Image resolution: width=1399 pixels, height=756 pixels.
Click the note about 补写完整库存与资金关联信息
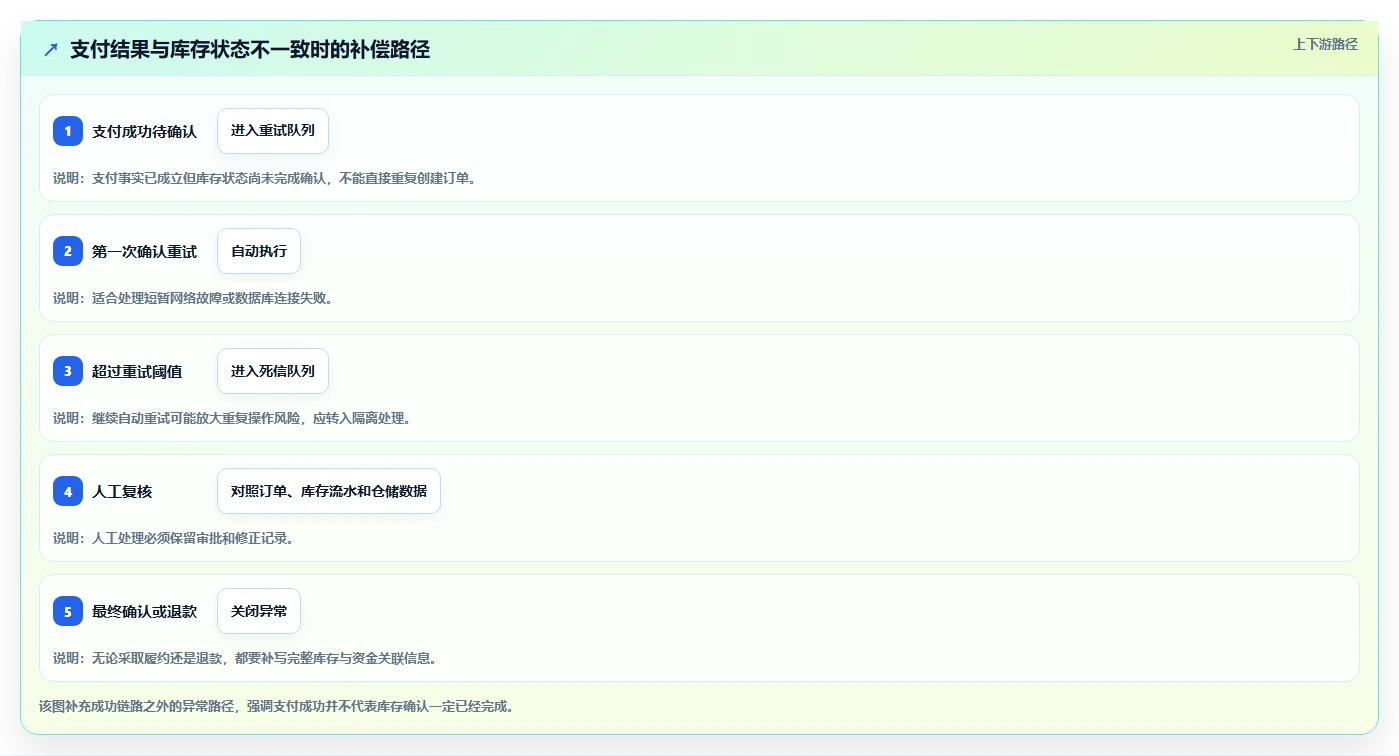pyautogui.click(x=245, y=658)
